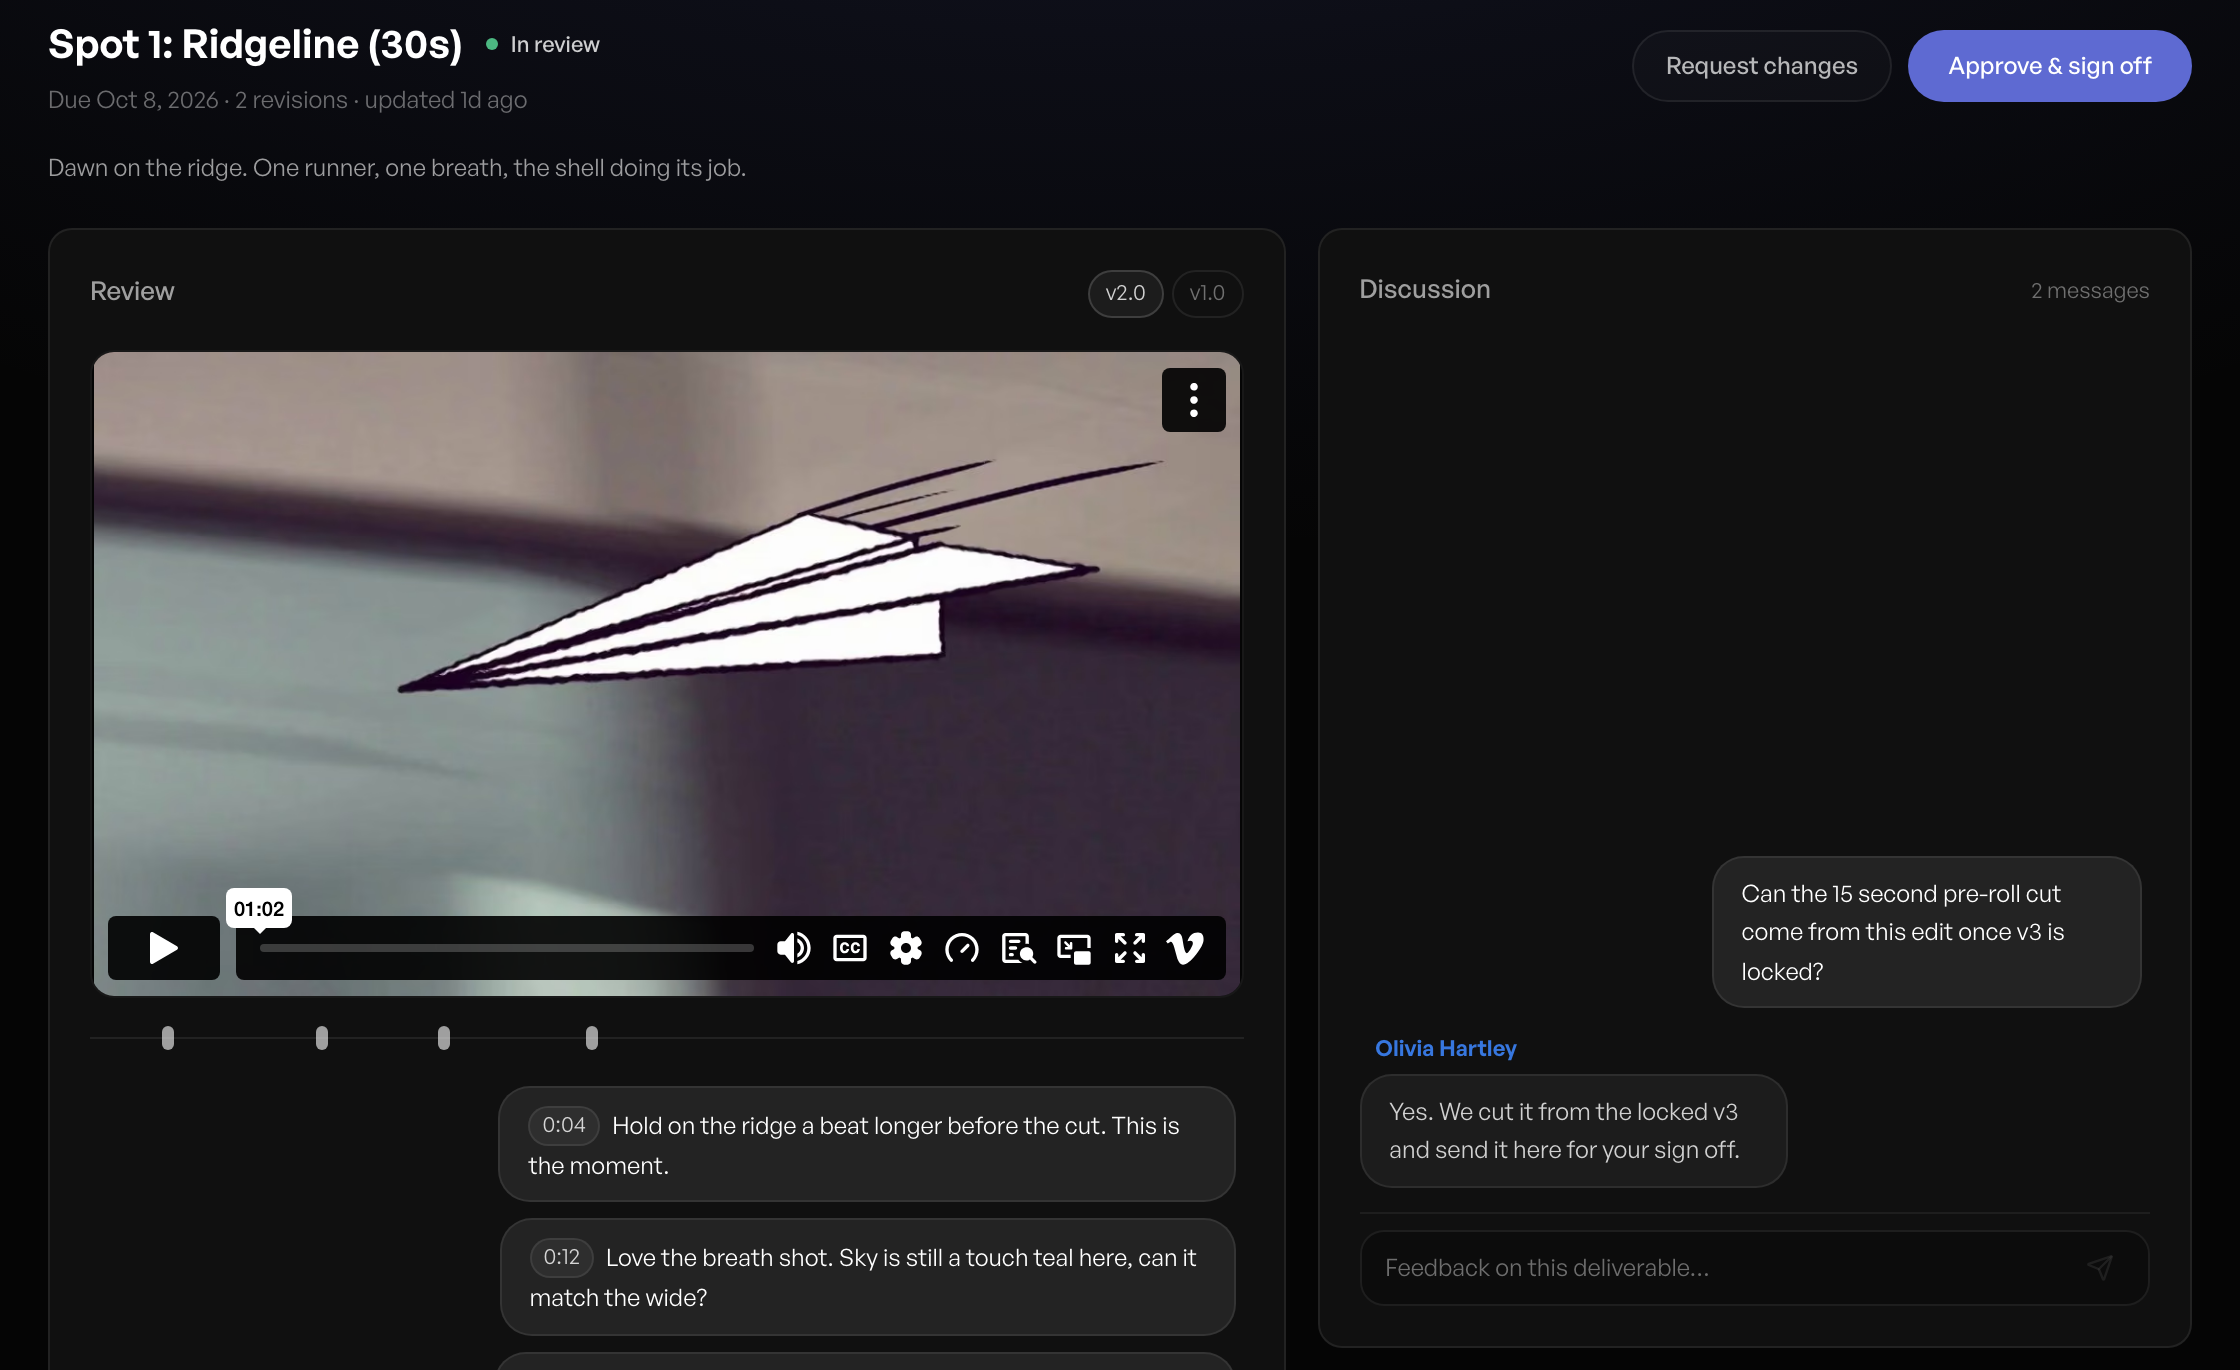Select fourth timeline comment marker
The image size is (2240, 1370).
pyautogui.click(x=592, y=1038)
